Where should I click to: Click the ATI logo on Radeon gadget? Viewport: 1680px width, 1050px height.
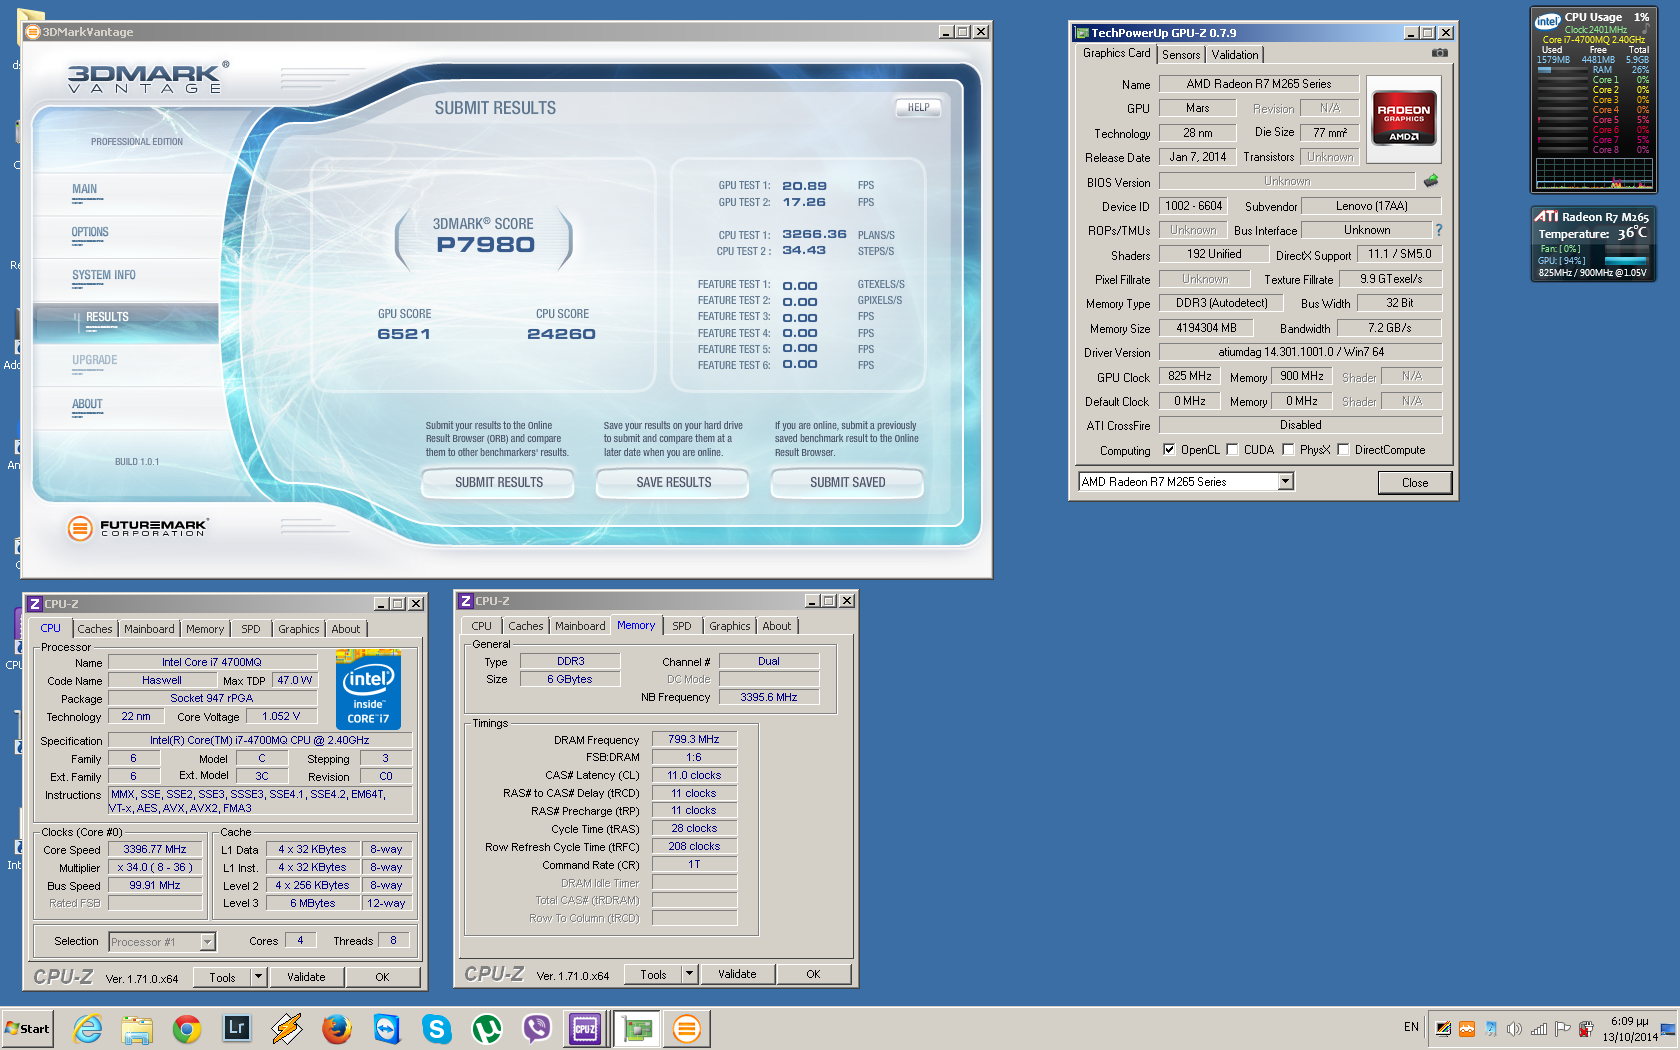point(1546,216)
